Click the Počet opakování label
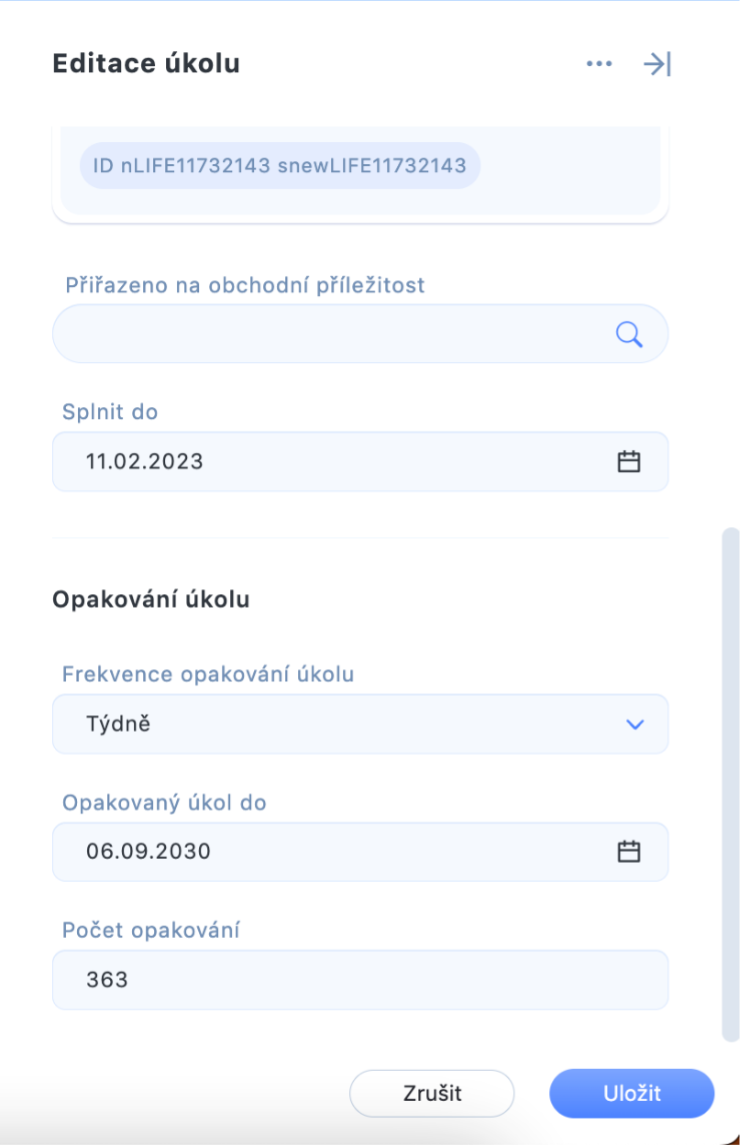The height and width of the screenshot is (1148, 742). click(151, 930)
